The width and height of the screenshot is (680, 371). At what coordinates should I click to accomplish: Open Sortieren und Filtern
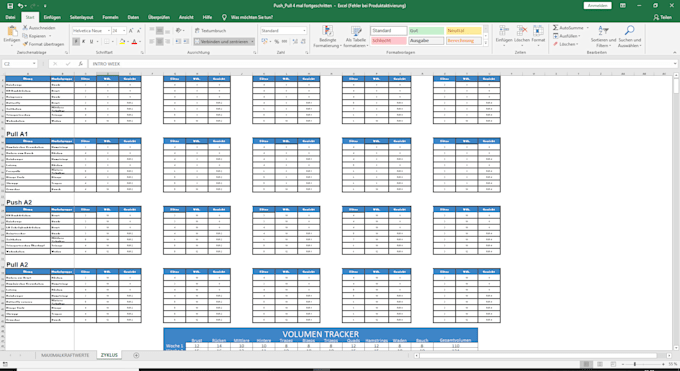tap(603, 36)
